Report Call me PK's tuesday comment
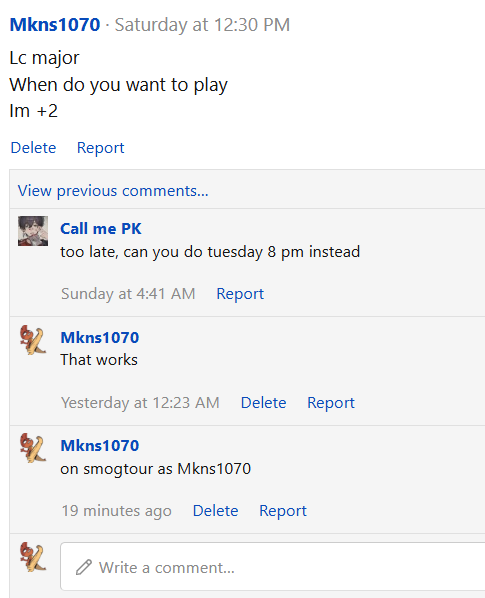The image size is (485, 598). pos(240,294)
